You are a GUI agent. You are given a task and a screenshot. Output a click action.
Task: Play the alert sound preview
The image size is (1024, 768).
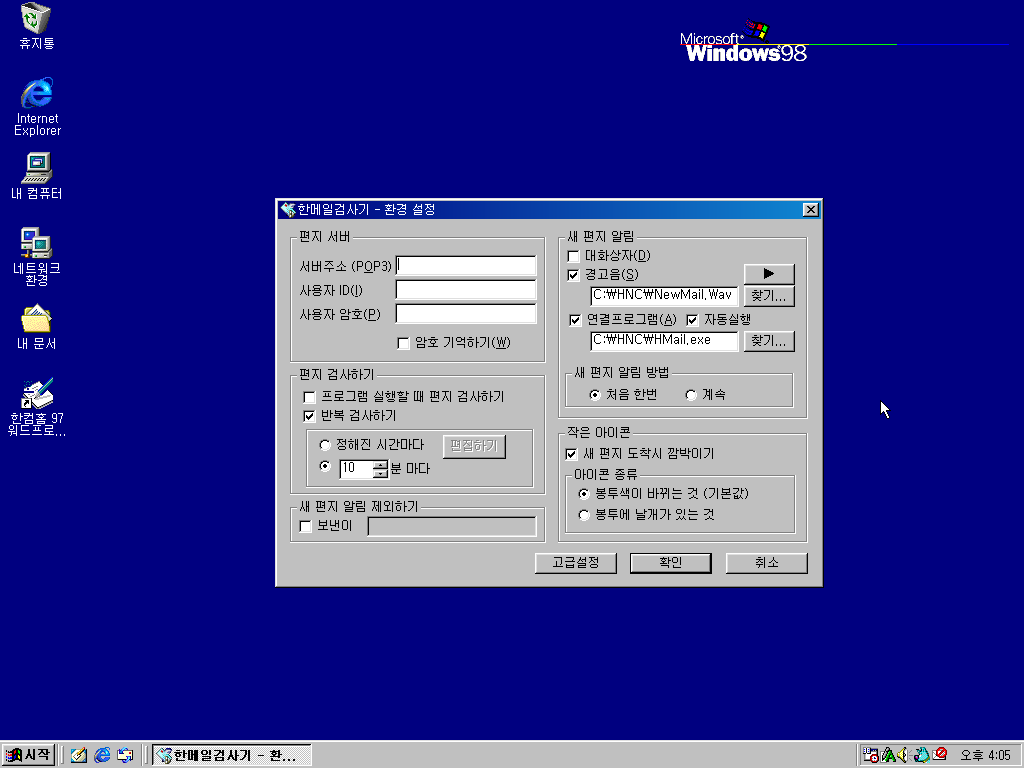coord(769,274)
